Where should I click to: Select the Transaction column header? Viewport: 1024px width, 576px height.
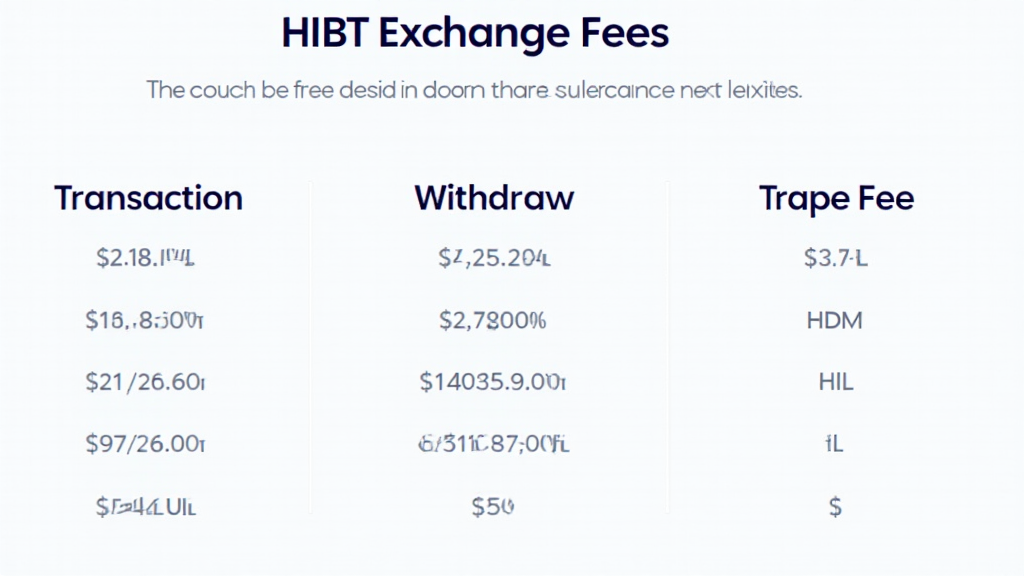(x=148, y=198)
